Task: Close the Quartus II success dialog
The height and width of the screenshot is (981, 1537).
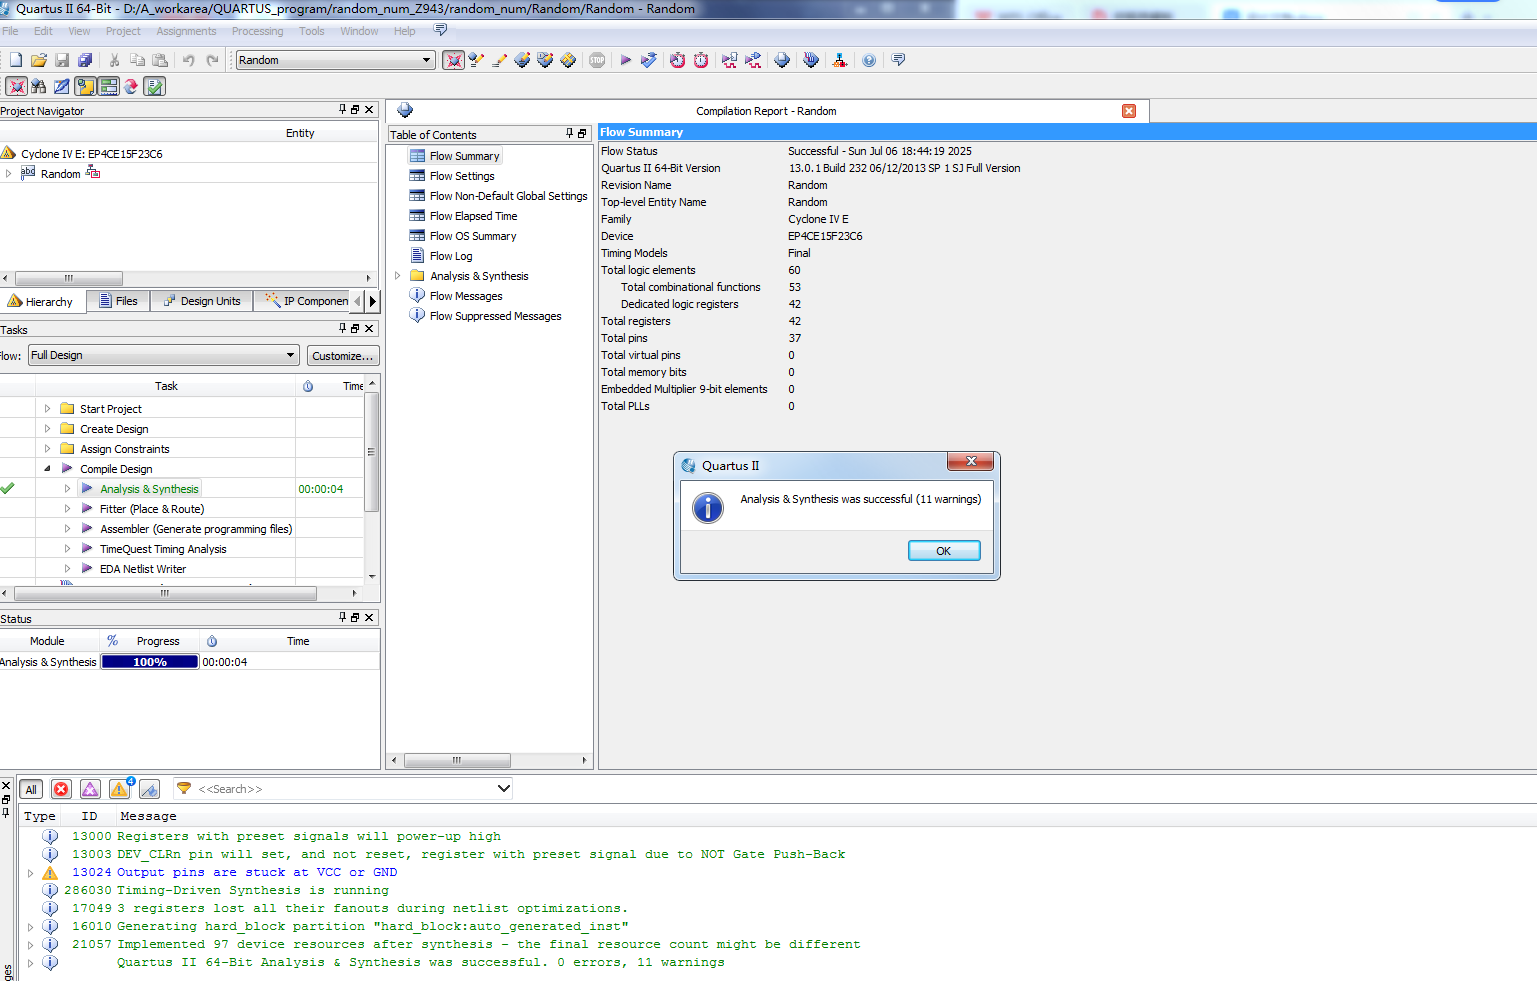Action: pyautogui.click(x=970, y=461)
